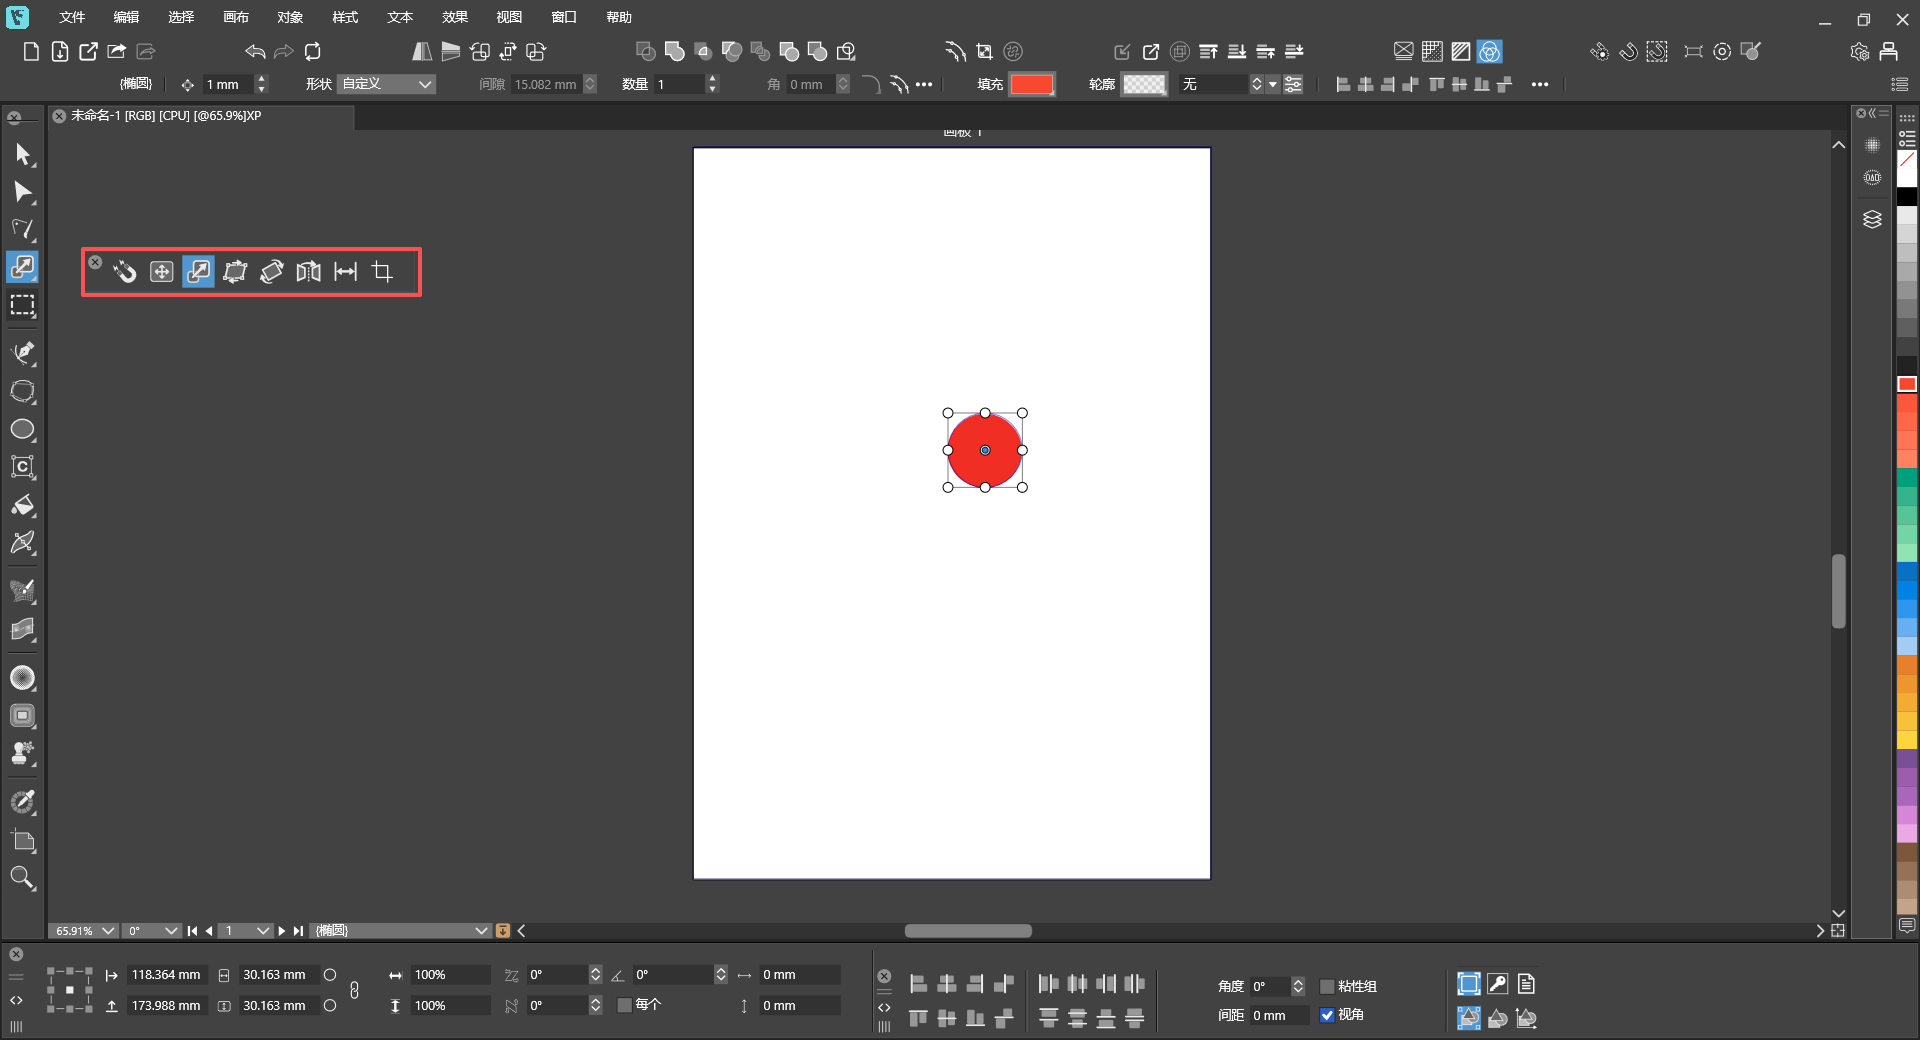Pick the artboard tool in left toolbar

[x=23, y=842]
